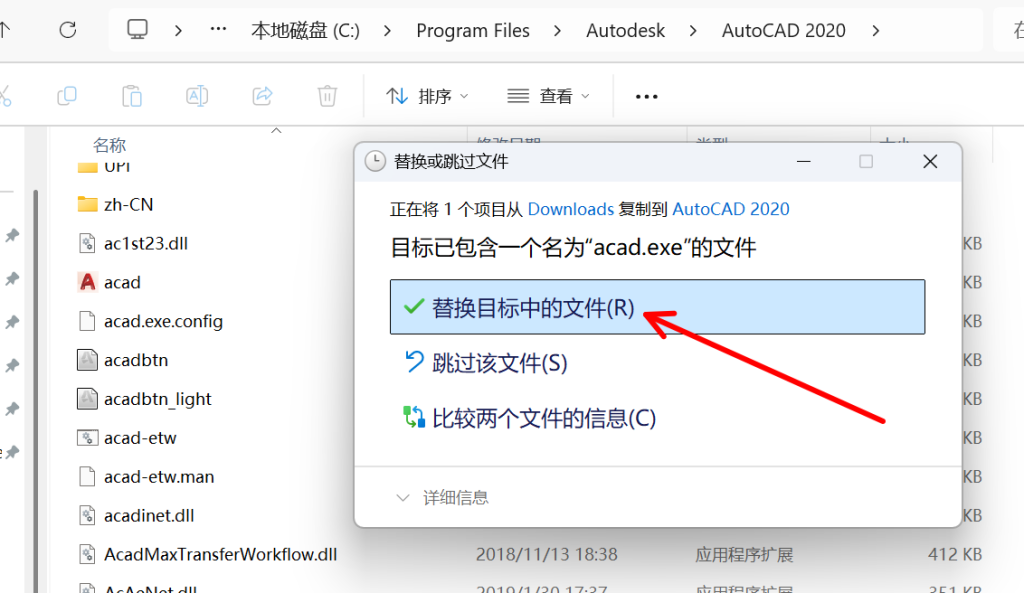Navigate to Program Files breadcrumb

tap(473, 30)
